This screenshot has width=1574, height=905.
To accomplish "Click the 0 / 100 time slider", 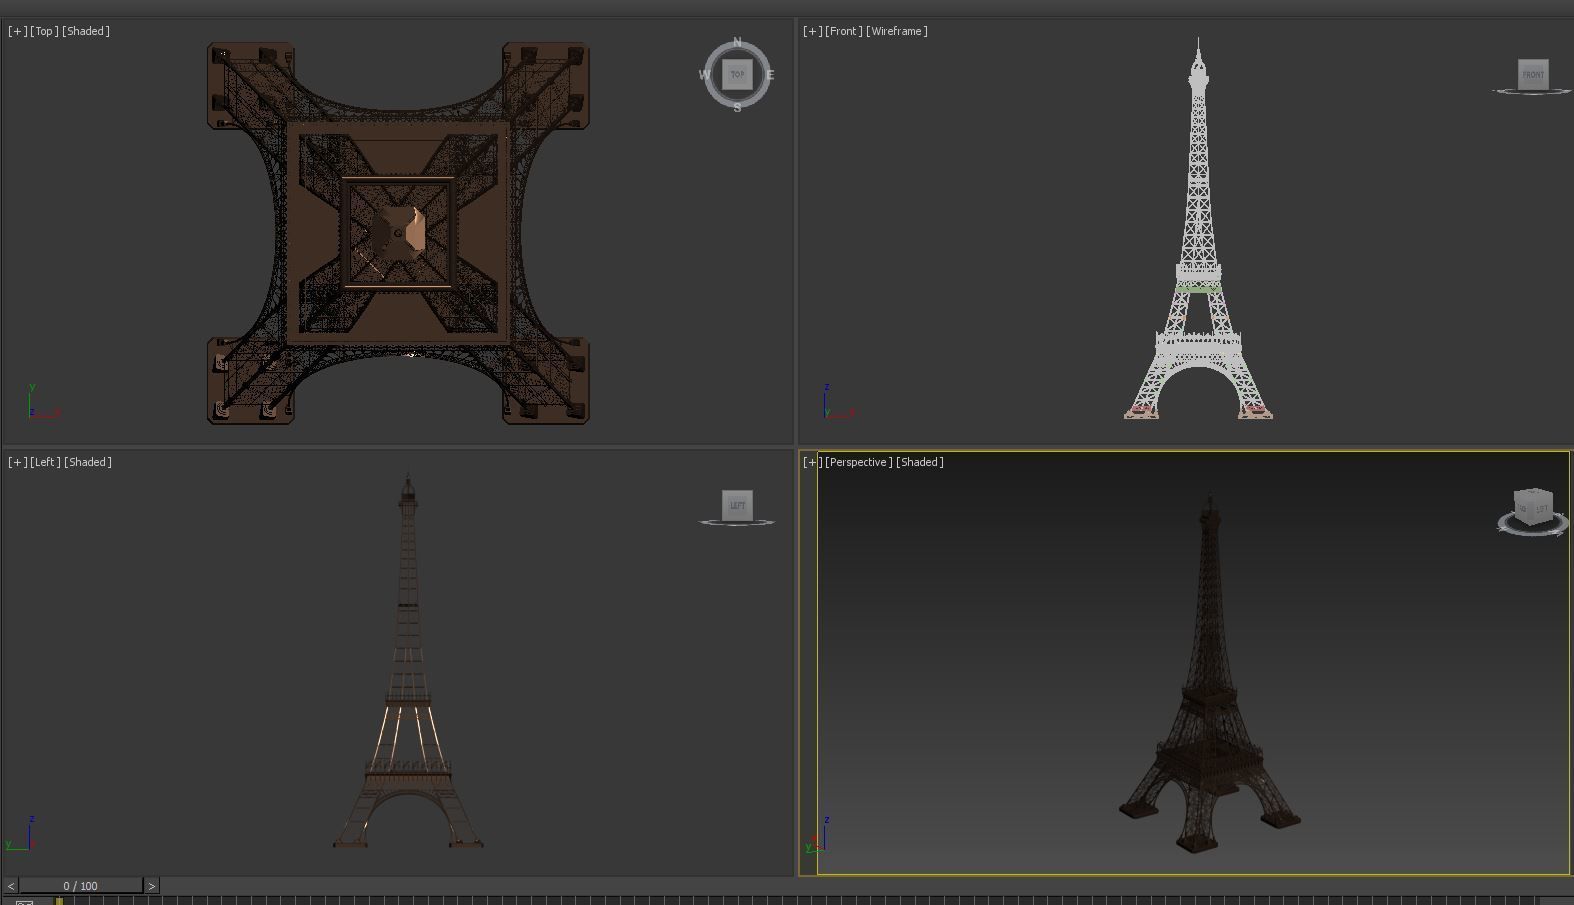I will pos(81,886).
